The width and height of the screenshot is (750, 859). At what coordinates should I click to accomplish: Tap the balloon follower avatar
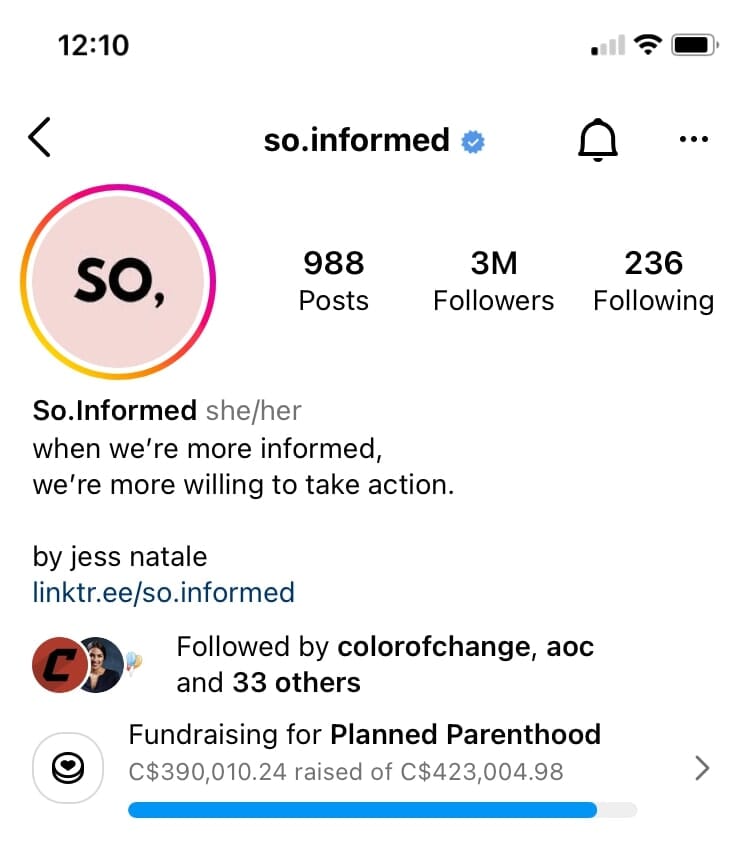pyautogui.click(x=134, y=663)
